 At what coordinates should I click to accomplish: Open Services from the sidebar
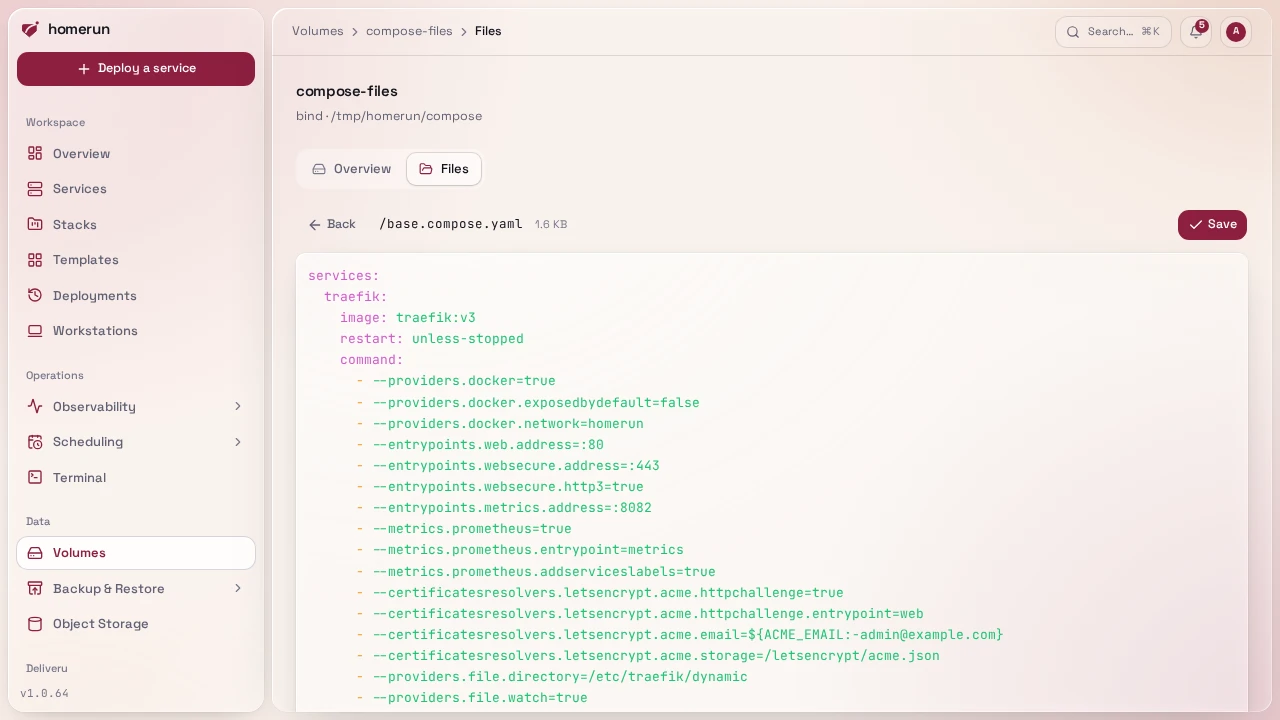coord(136,189)
